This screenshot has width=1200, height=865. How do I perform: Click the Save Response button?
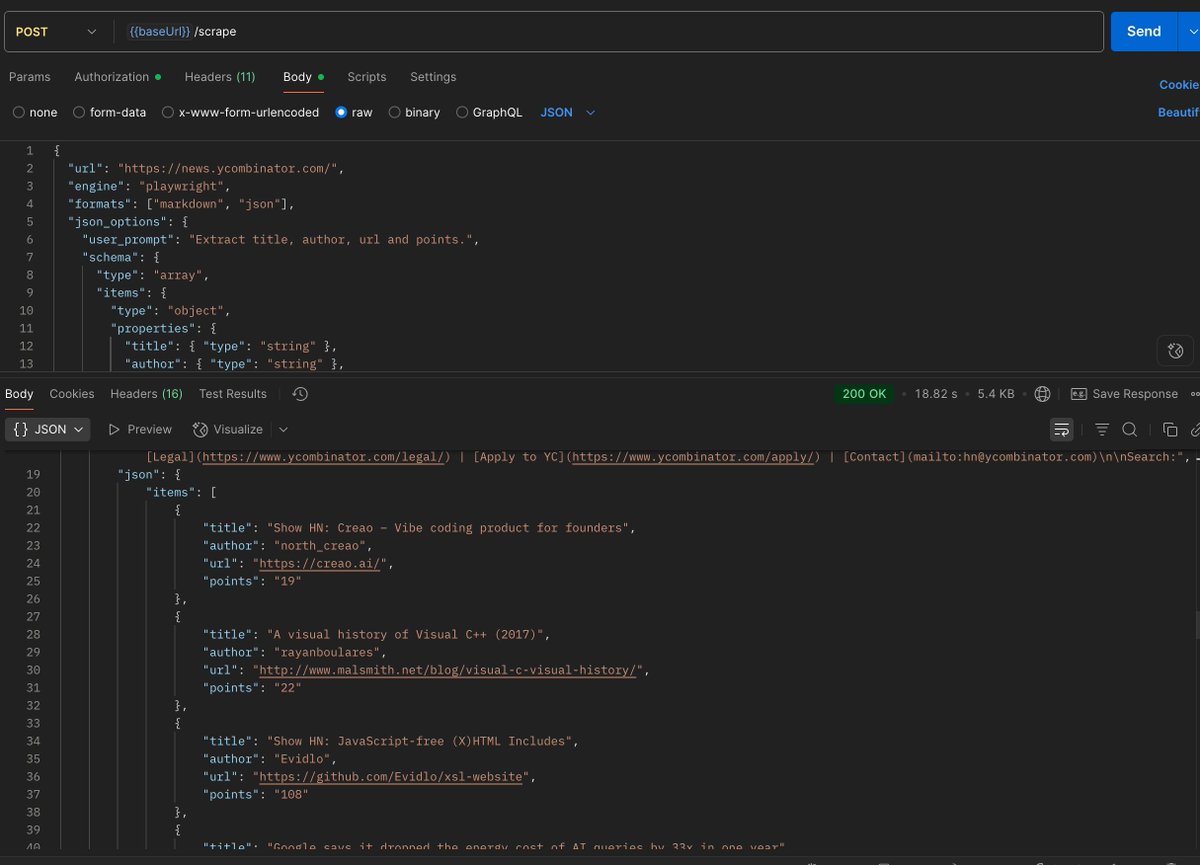(x=1124, y=394)
